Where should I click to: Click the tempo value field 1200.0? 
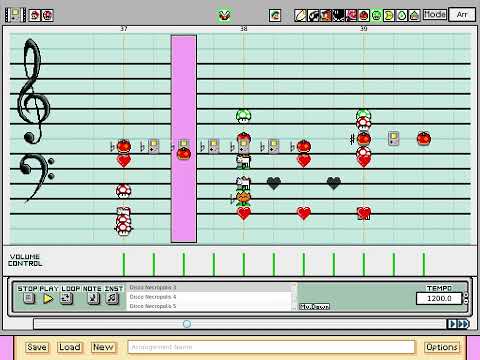tap(439, 298)
